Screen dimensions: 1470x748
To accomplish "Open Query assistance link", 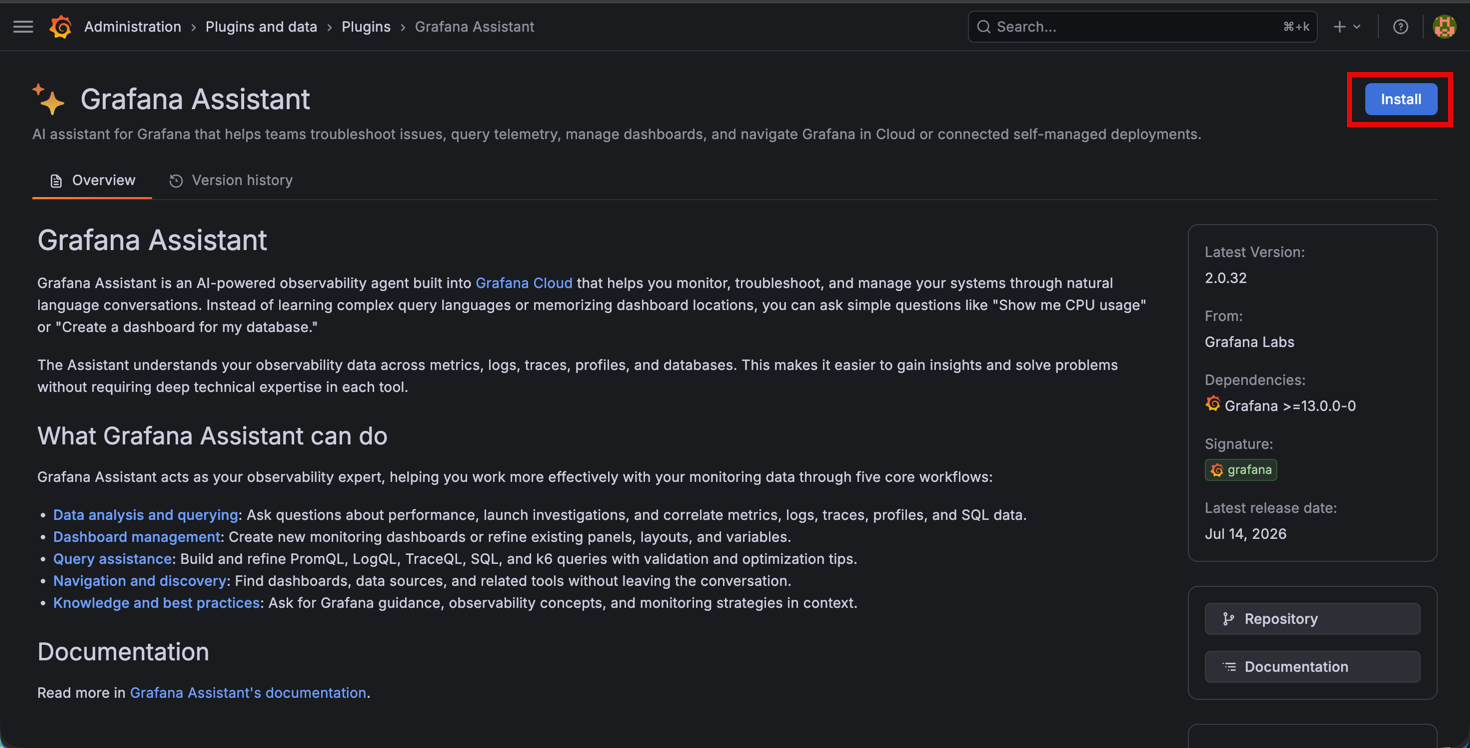I will tap(112, 559).
